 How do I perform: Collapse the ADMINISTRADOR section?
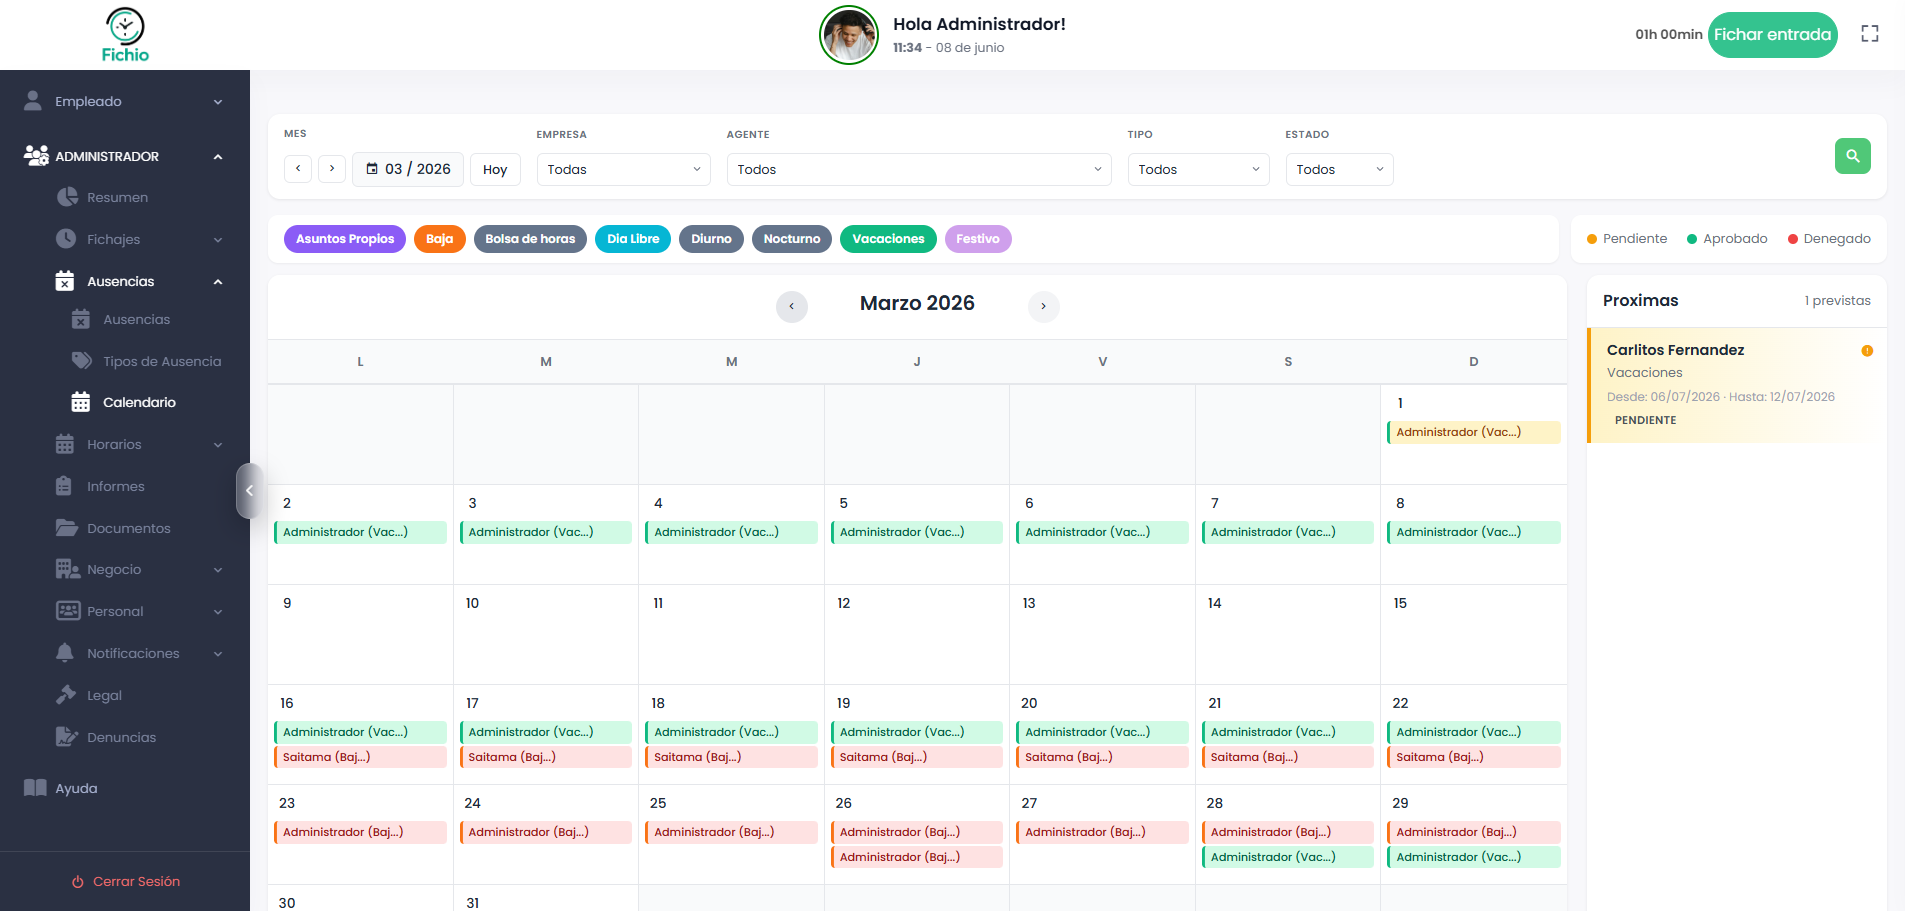[125, 156]
